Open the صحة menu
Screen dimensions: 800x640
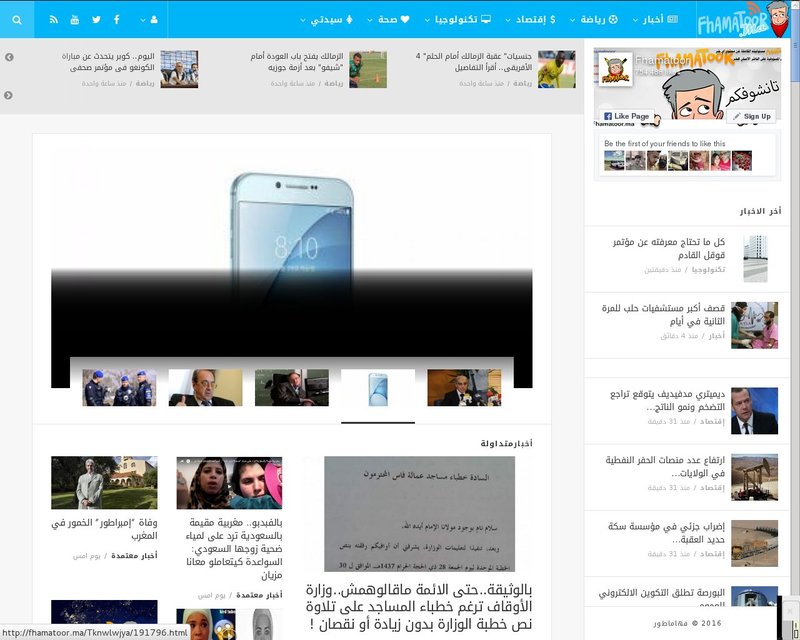(x=393, y=19)
